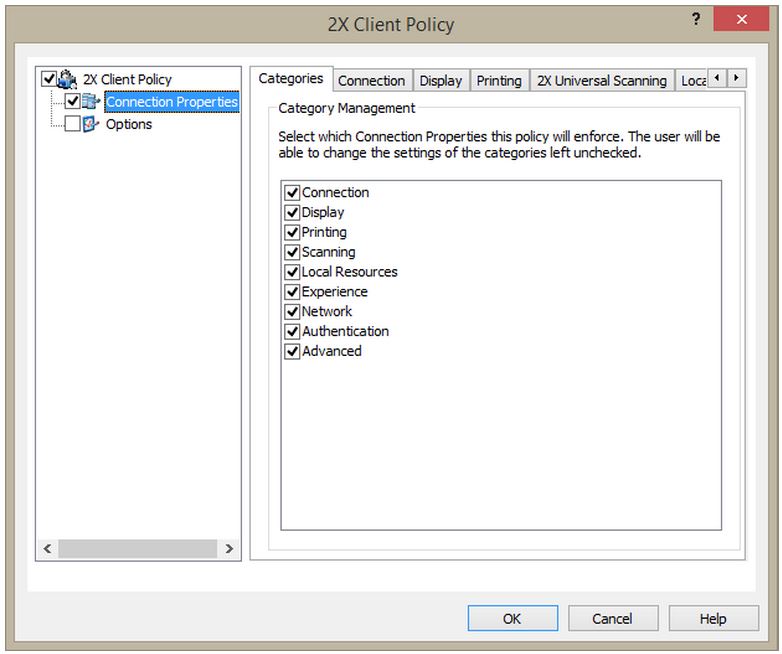
Task: Uncheck the Connection Properties tree checkbox
Action: click(72, 101)
